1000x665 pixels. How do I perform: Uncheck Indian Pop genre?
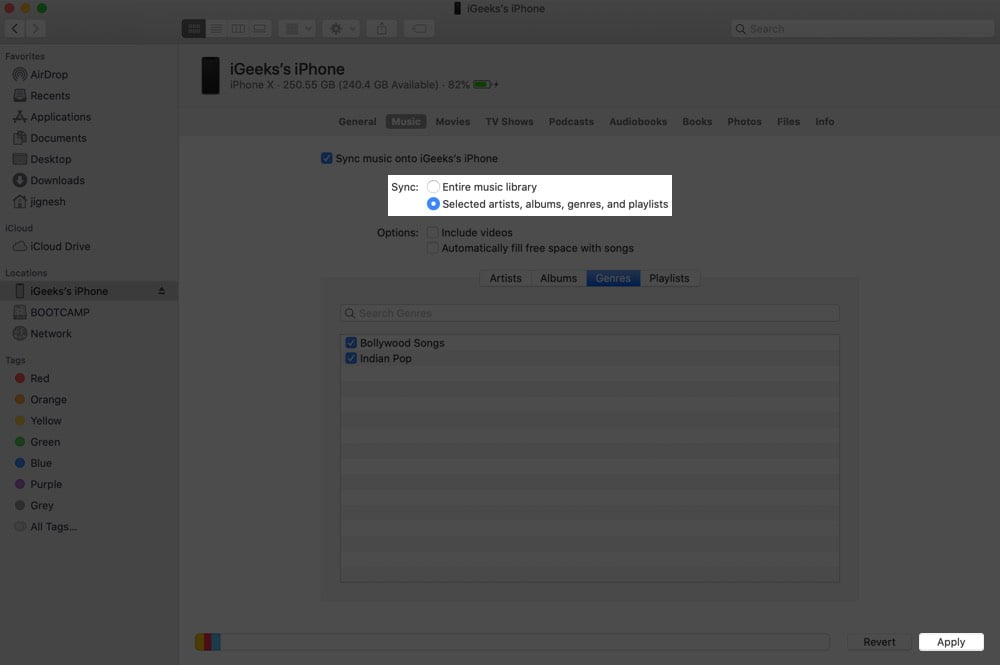pos(351,358)
